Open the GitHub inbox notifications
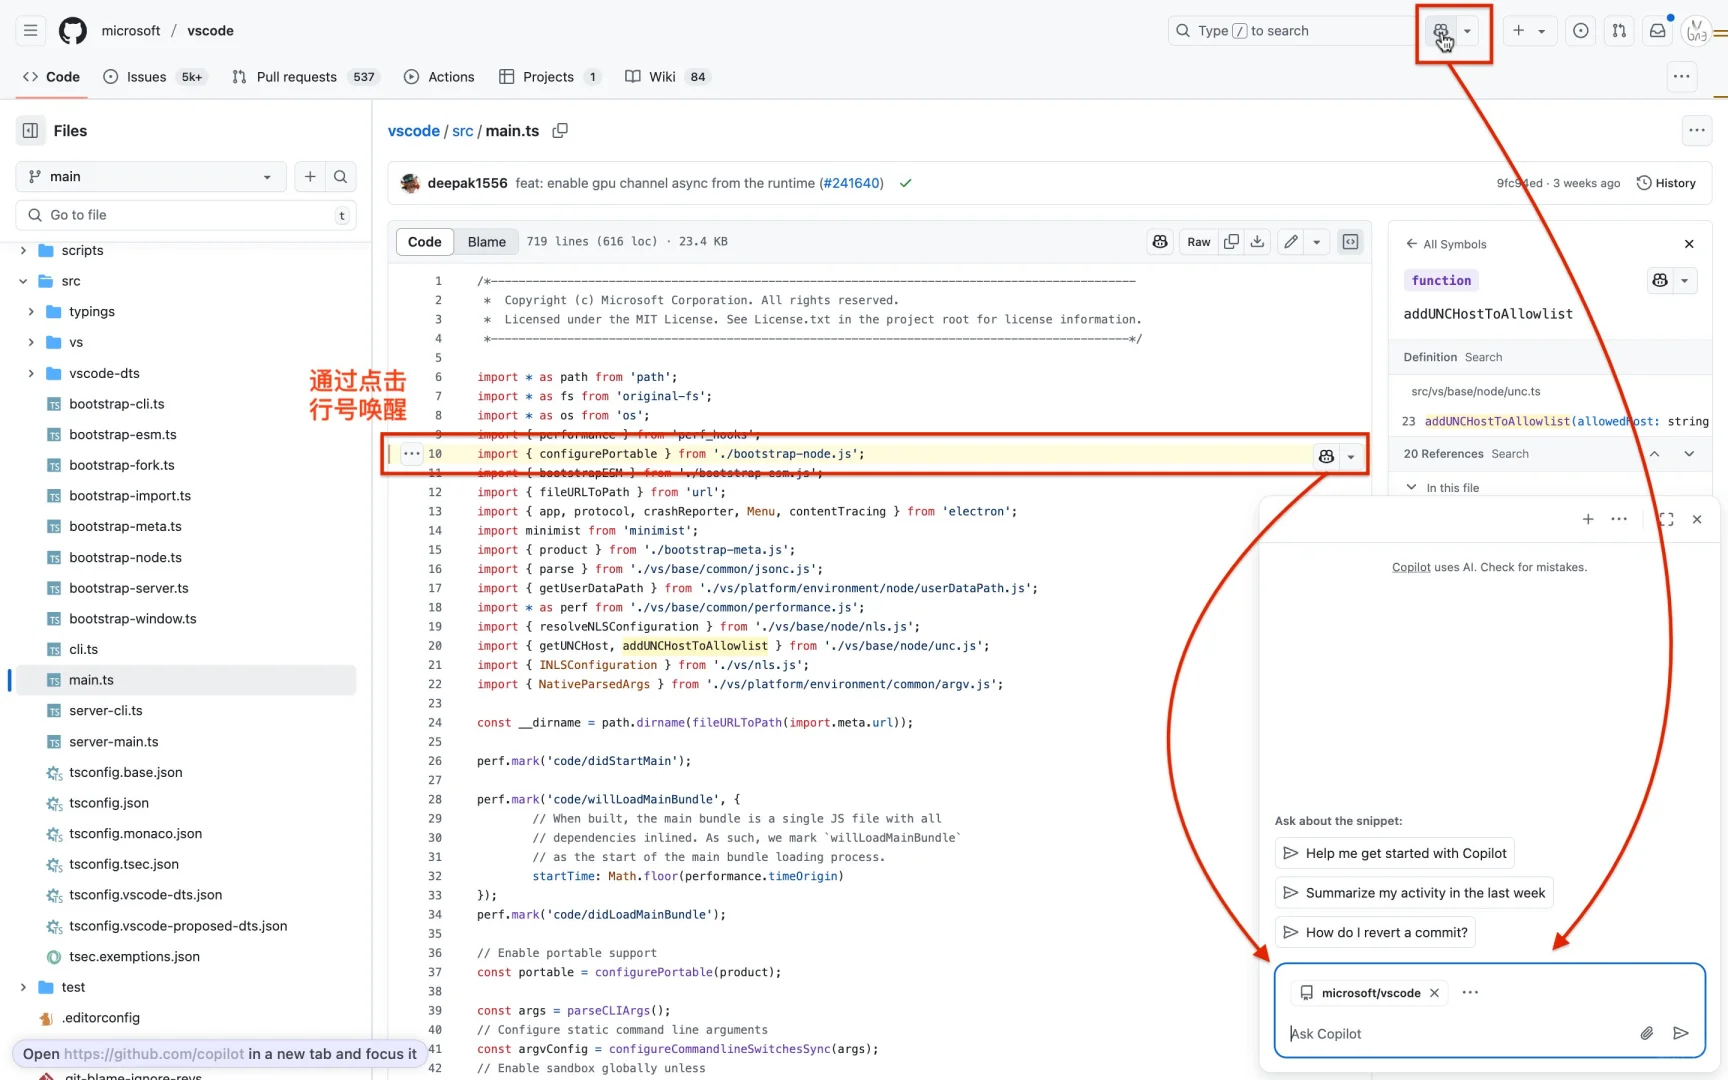 pyautogui.click(x=1657, y=30)
